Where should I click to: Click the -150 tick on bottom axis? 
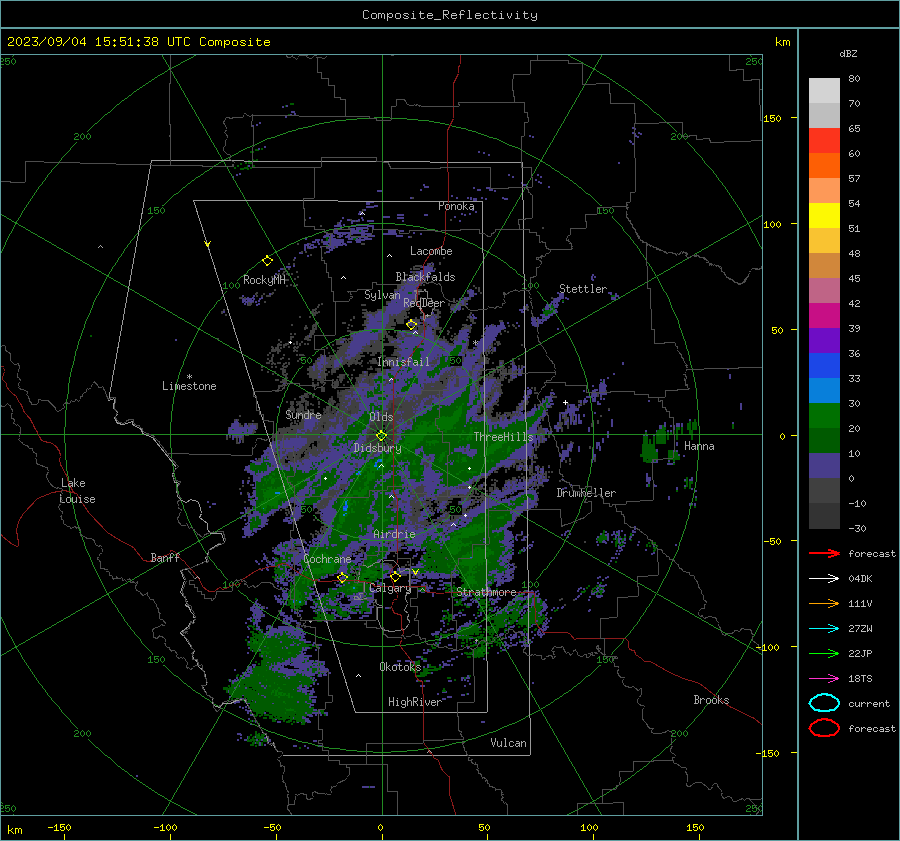[59, 827]
